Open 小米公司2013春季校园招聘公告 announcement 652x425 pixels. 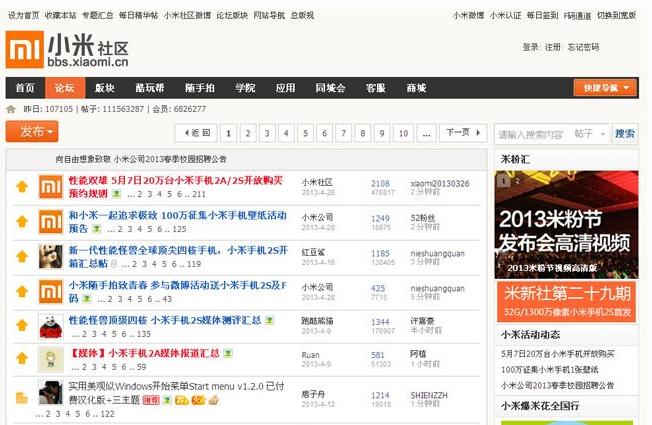[x=170, y=159]
